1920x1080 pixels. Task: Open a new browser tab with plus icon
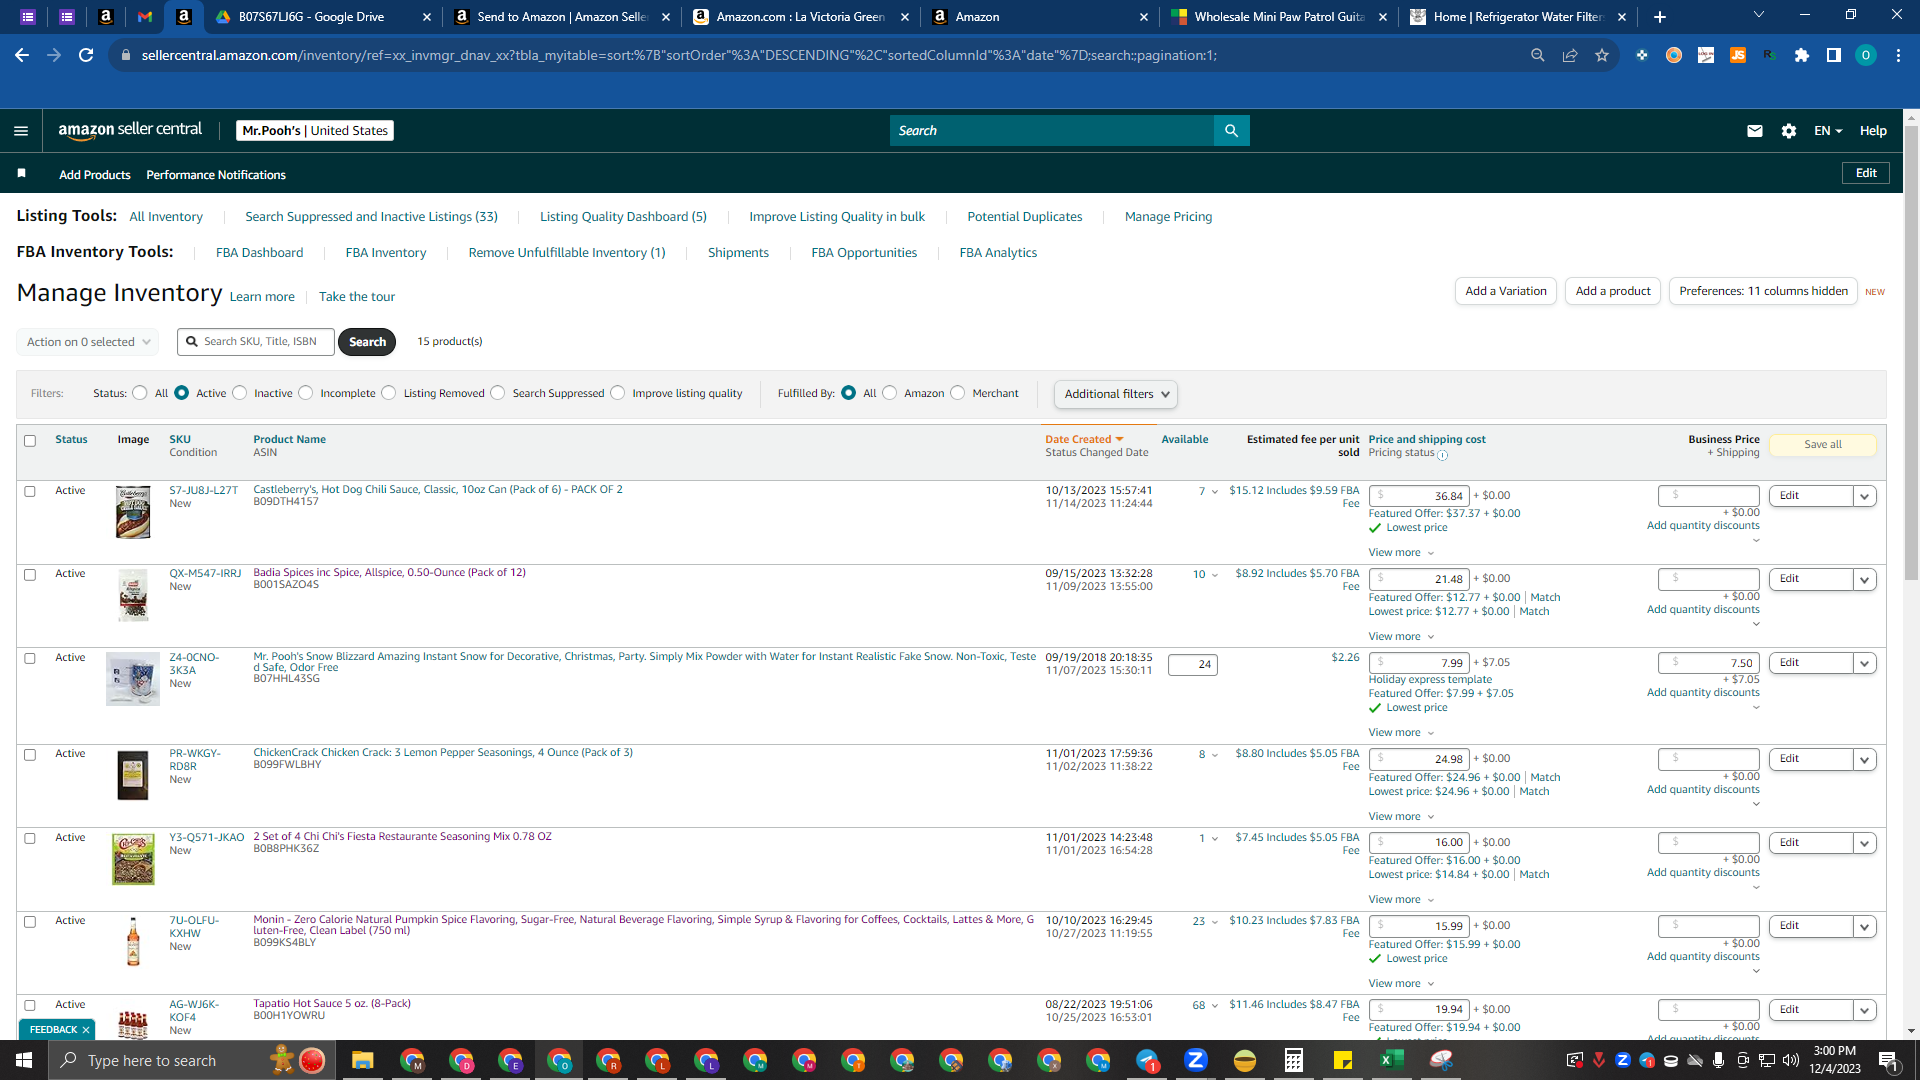(1660, 17)
